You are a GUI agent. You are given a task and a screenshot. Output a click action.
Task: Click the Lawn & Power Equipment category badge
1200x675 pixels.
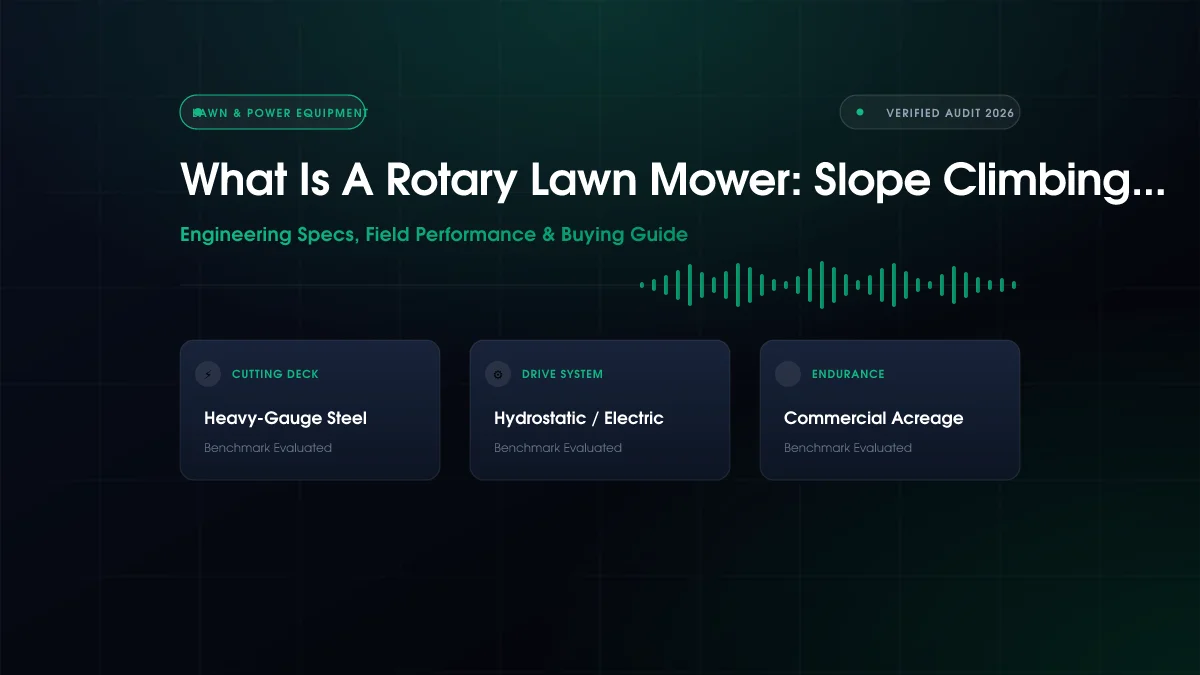[x=274, y=113]
